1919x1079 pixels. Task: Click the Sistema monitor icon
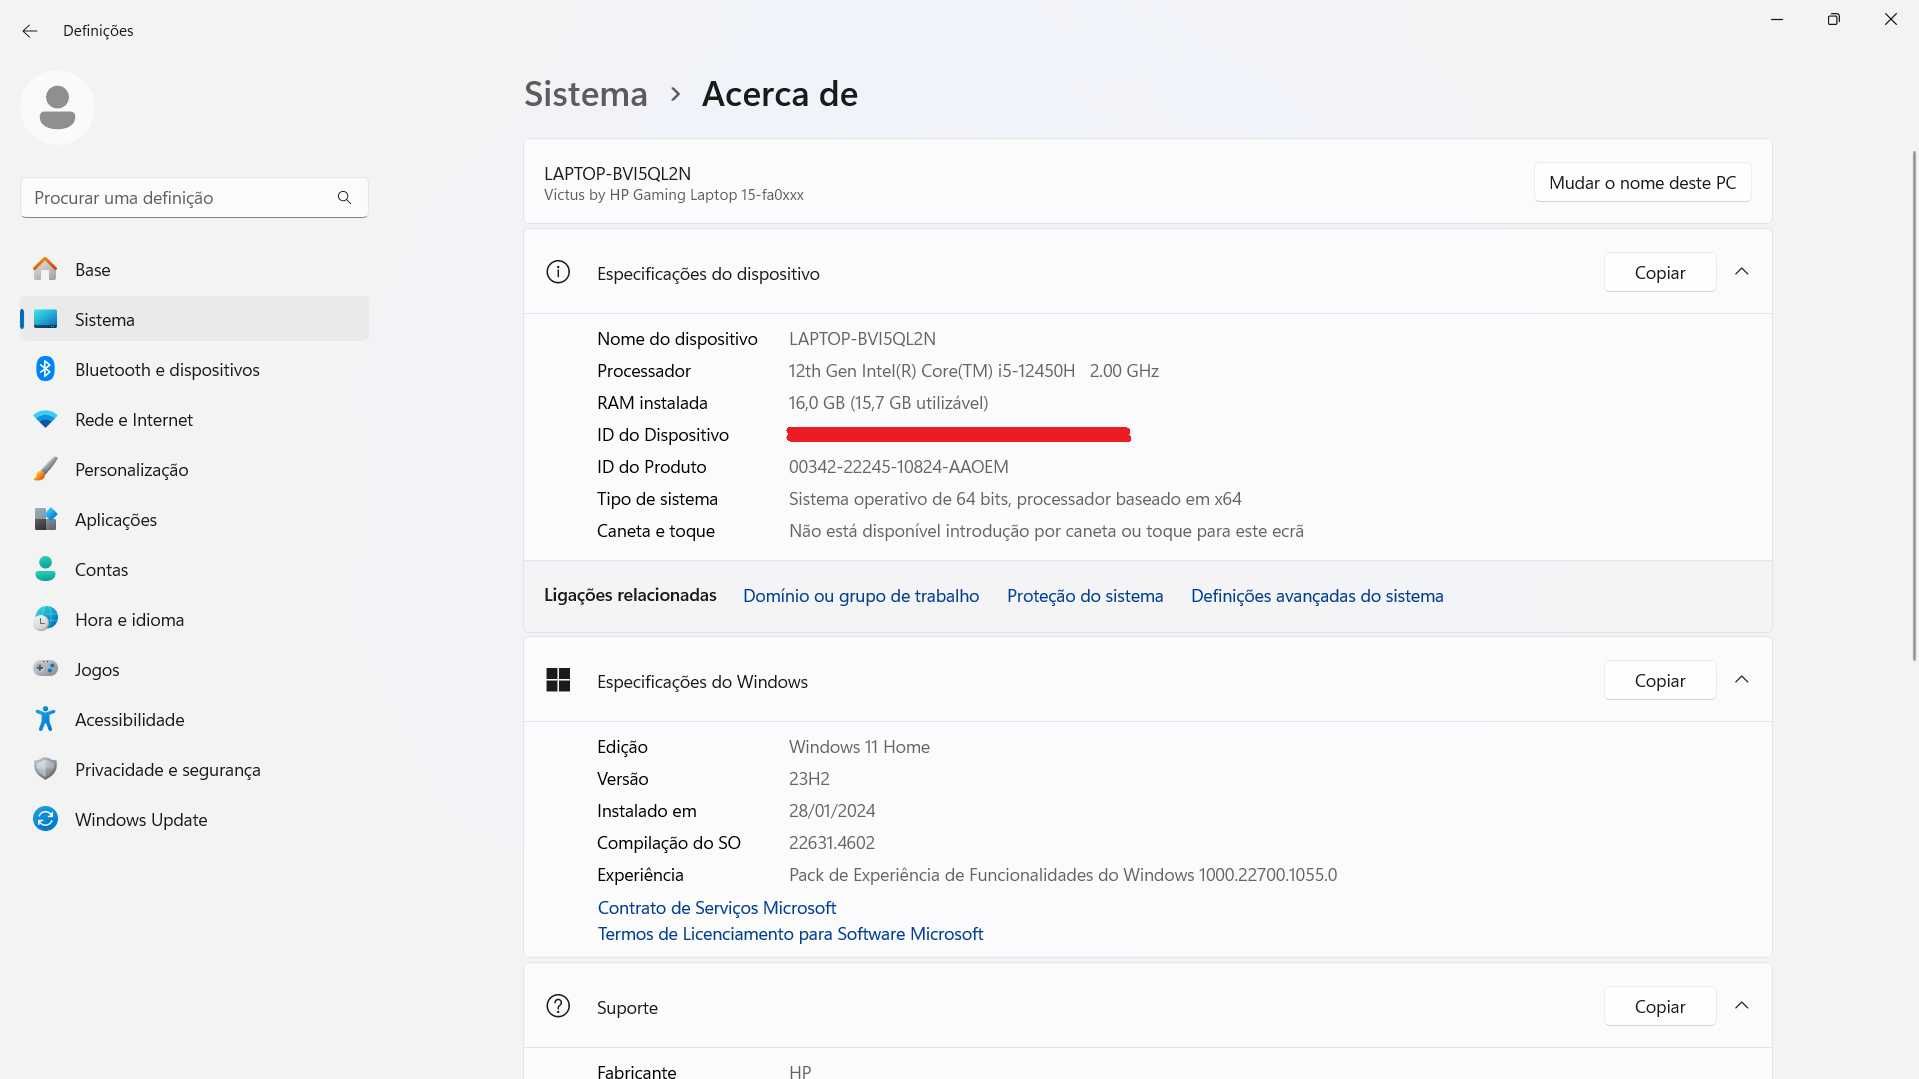(x=45, y=319)
